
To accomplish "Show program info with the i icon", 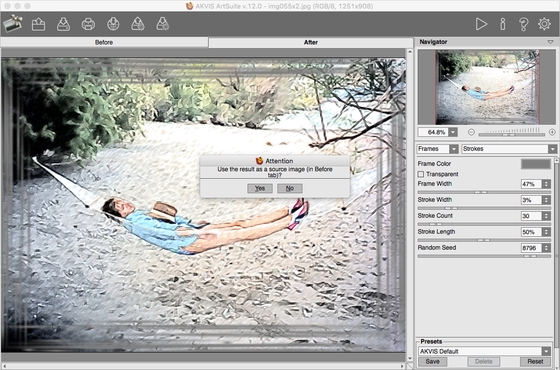I will coord(502,24).
